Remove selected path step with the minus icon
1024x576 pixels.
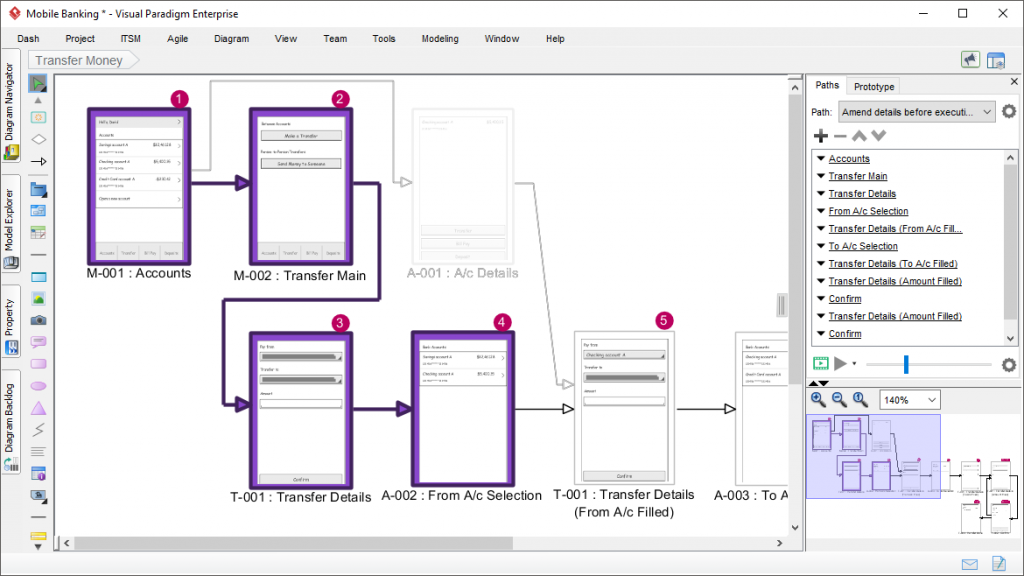840,136
